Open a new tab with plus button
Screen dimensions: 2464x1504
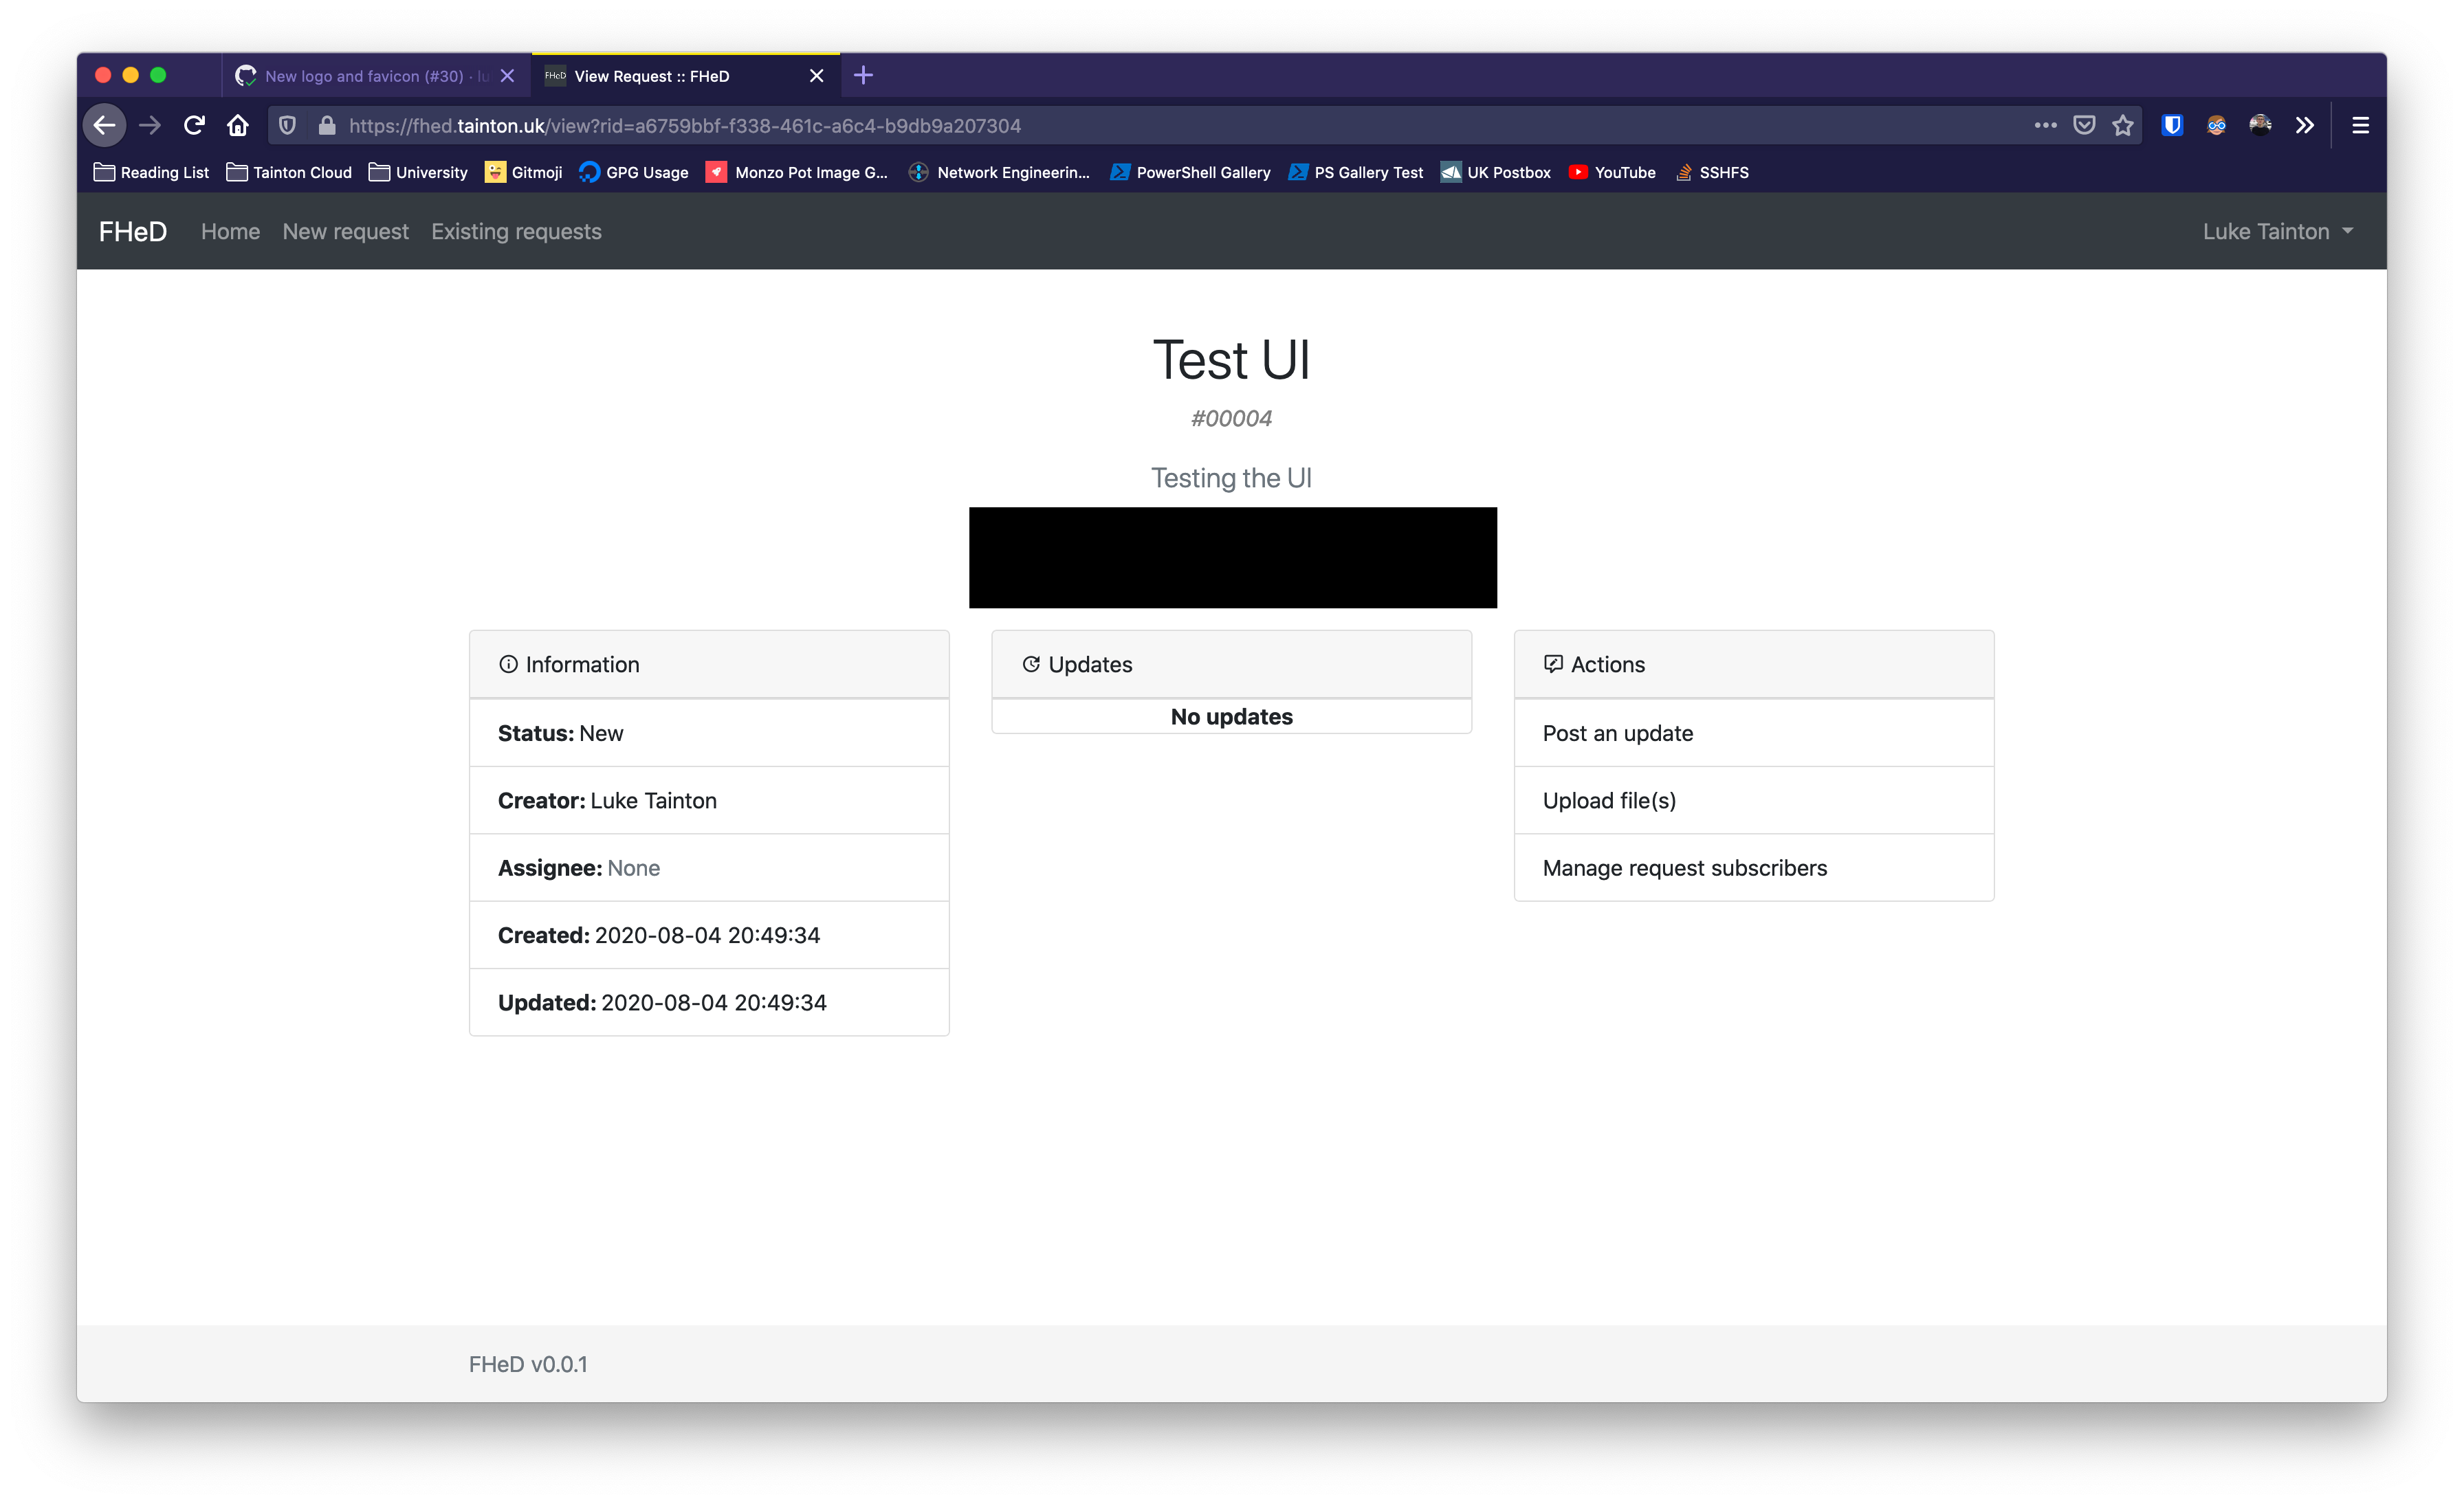(x=864, y=76)
